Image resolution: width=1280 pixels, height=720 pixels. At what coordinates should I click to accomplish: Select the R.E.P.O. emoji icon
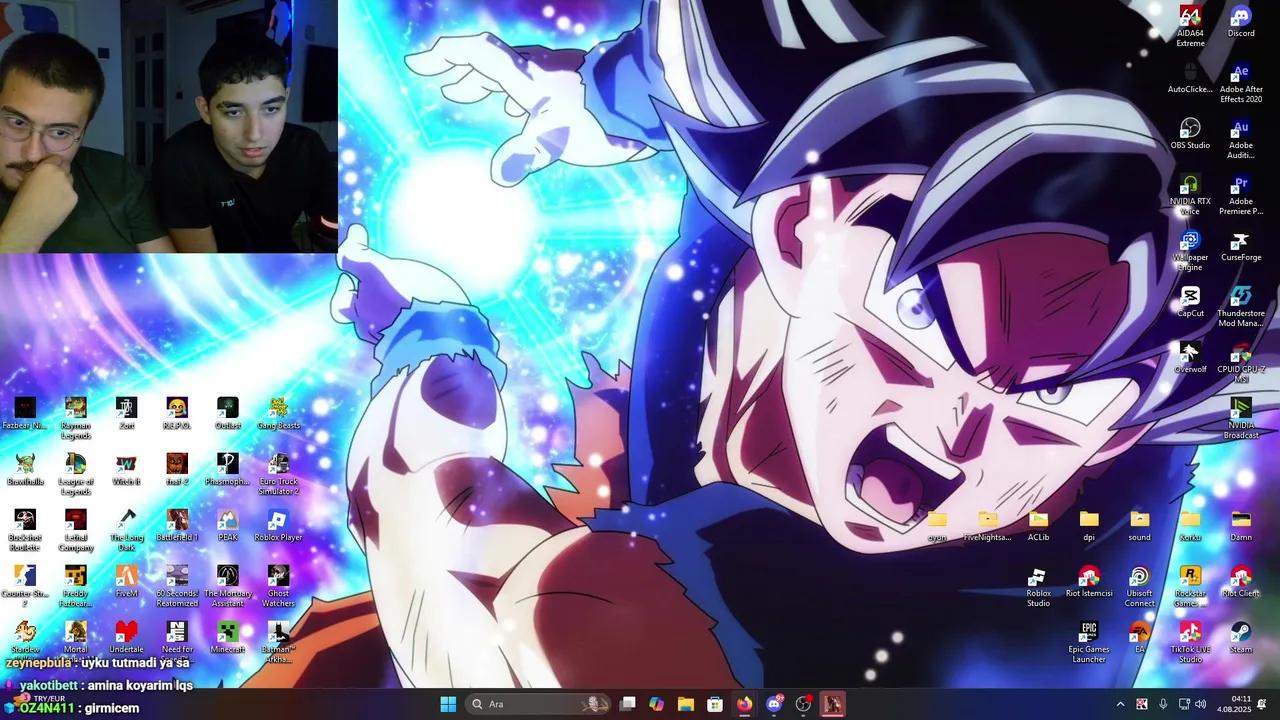coord(177,414)
